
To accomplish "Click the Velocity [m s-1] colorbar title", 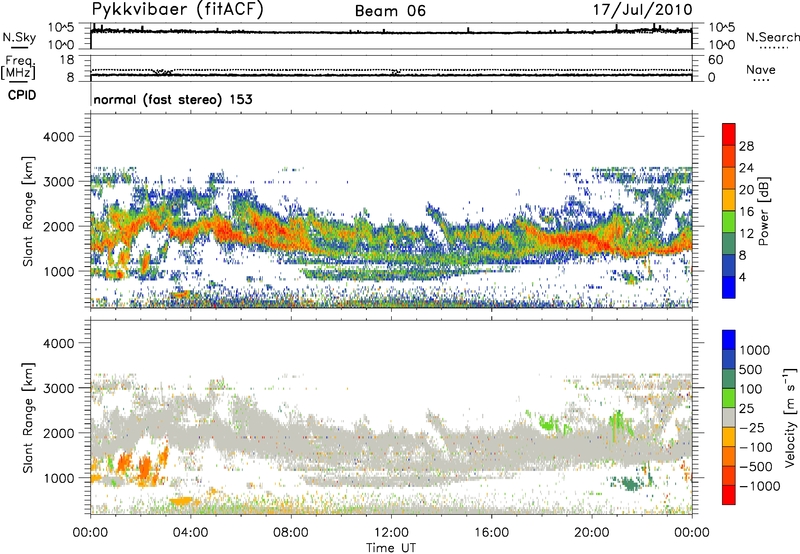I will pyautogui.click(x=790, y=417).
